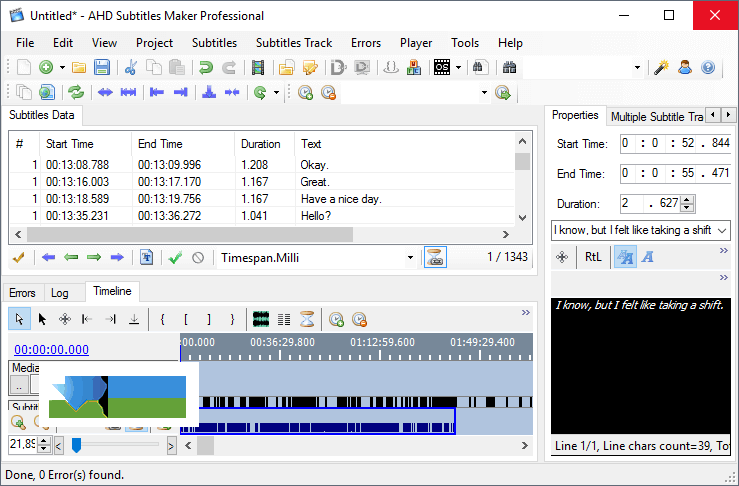This screenshot has width=739, height=486.
Task: Click the hourglass icon in Timeline toolbar
Action: pos(309,320)
